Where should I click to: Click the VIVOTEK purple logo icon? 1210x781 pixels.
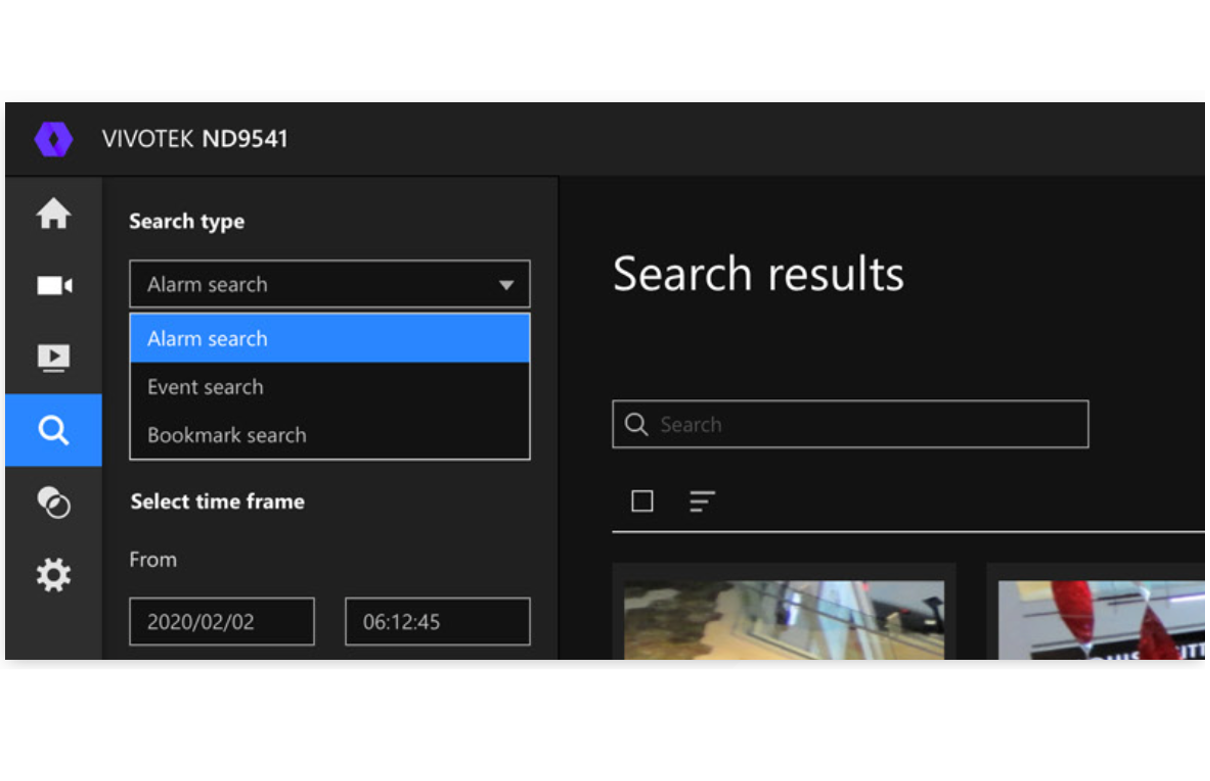click(54, 139)
